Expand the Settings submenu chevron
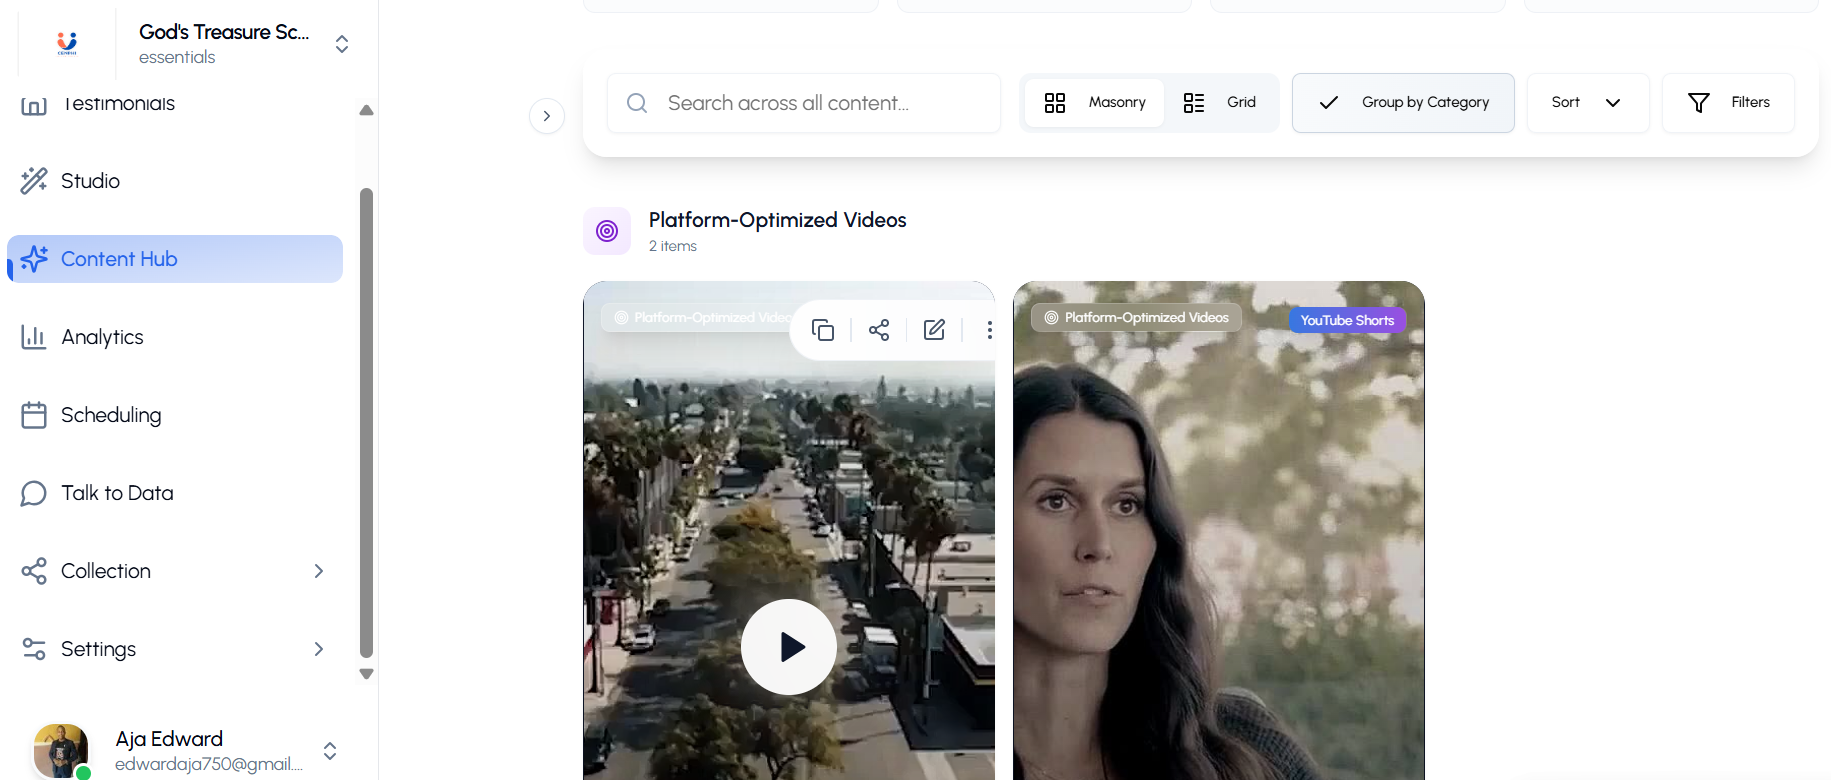This screenshot has height=780, width=1831. [x=319, y=649]
